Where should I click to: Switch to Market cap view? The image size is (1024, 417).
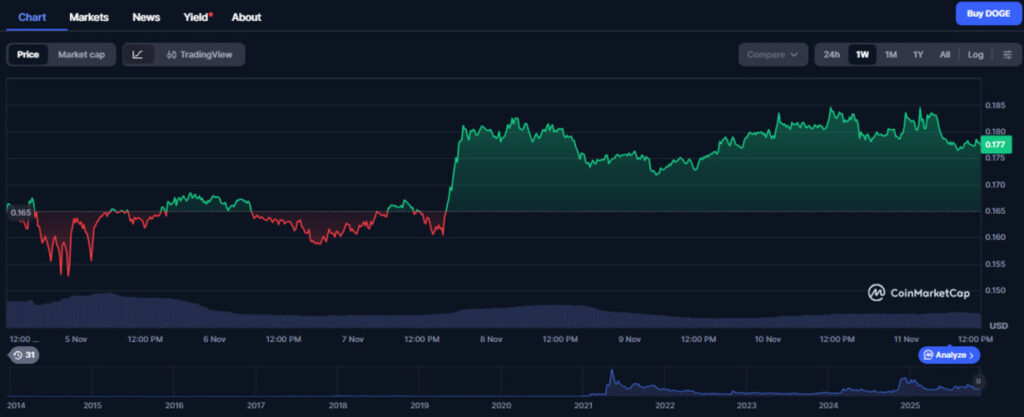point(81,55)
